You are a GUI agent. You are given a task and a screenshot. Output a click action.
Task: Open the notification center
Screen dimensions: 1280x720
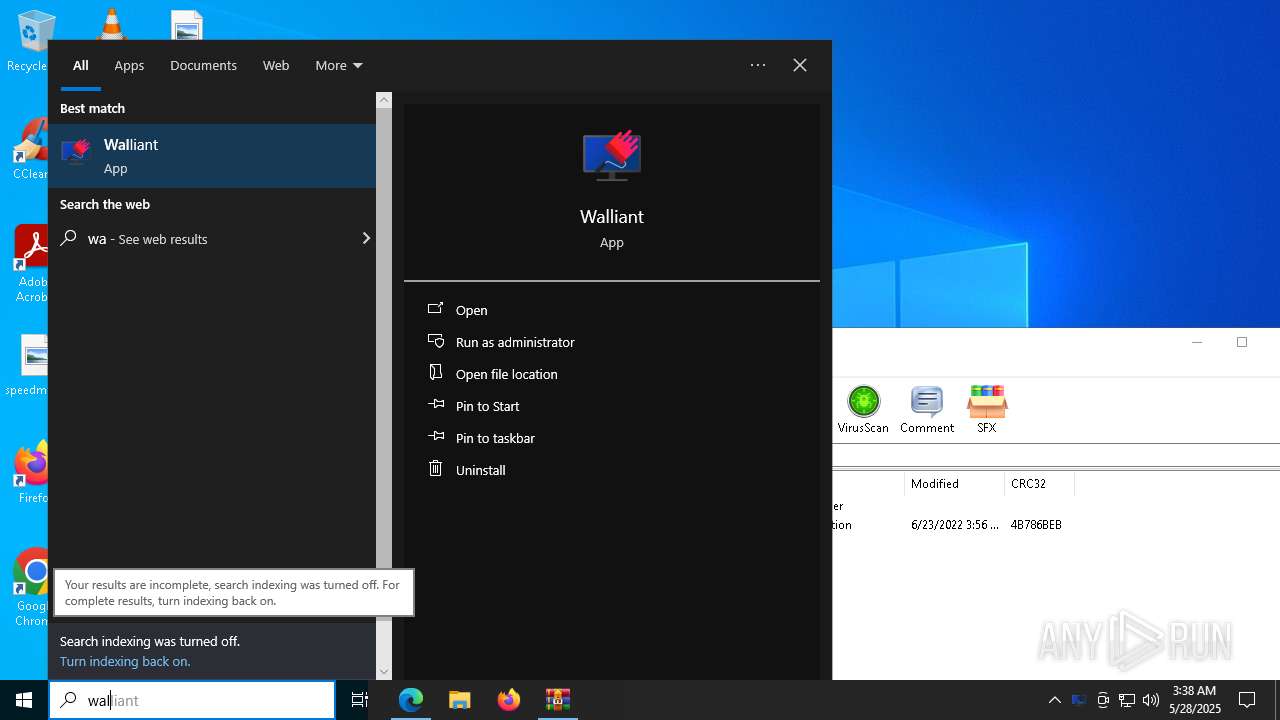(1247, 700)
